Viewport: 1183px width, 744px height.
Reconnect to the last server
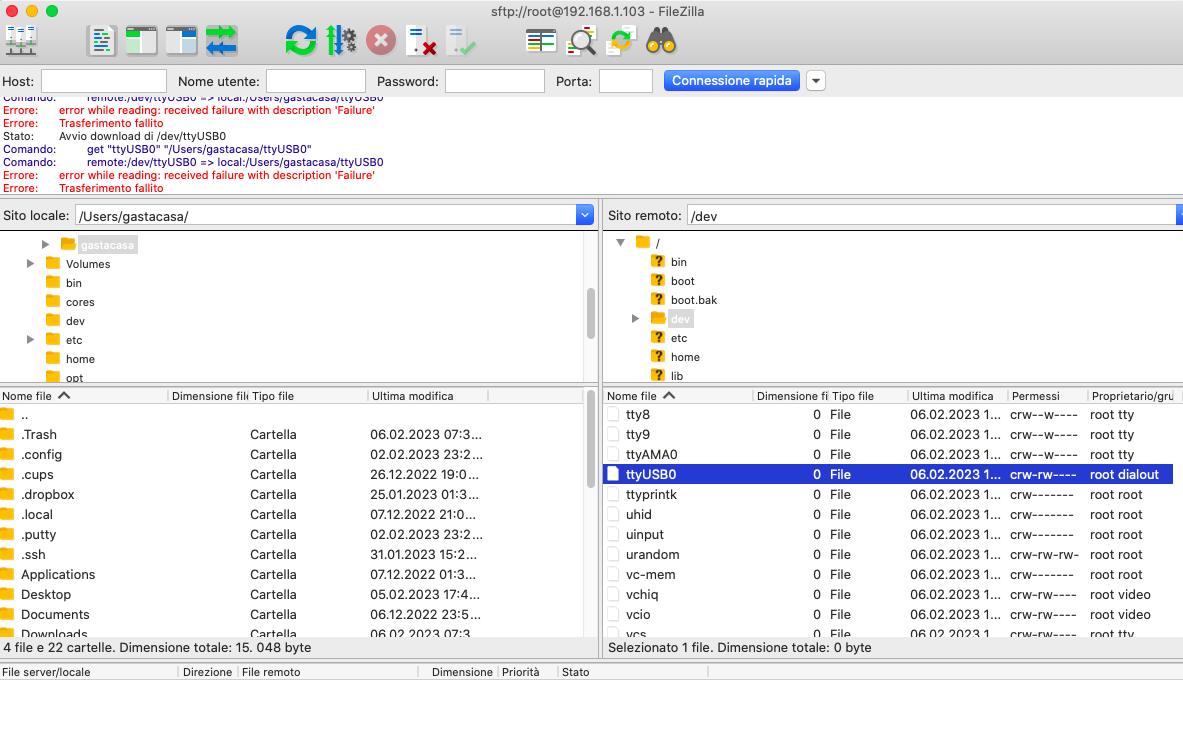click(461, 41)
